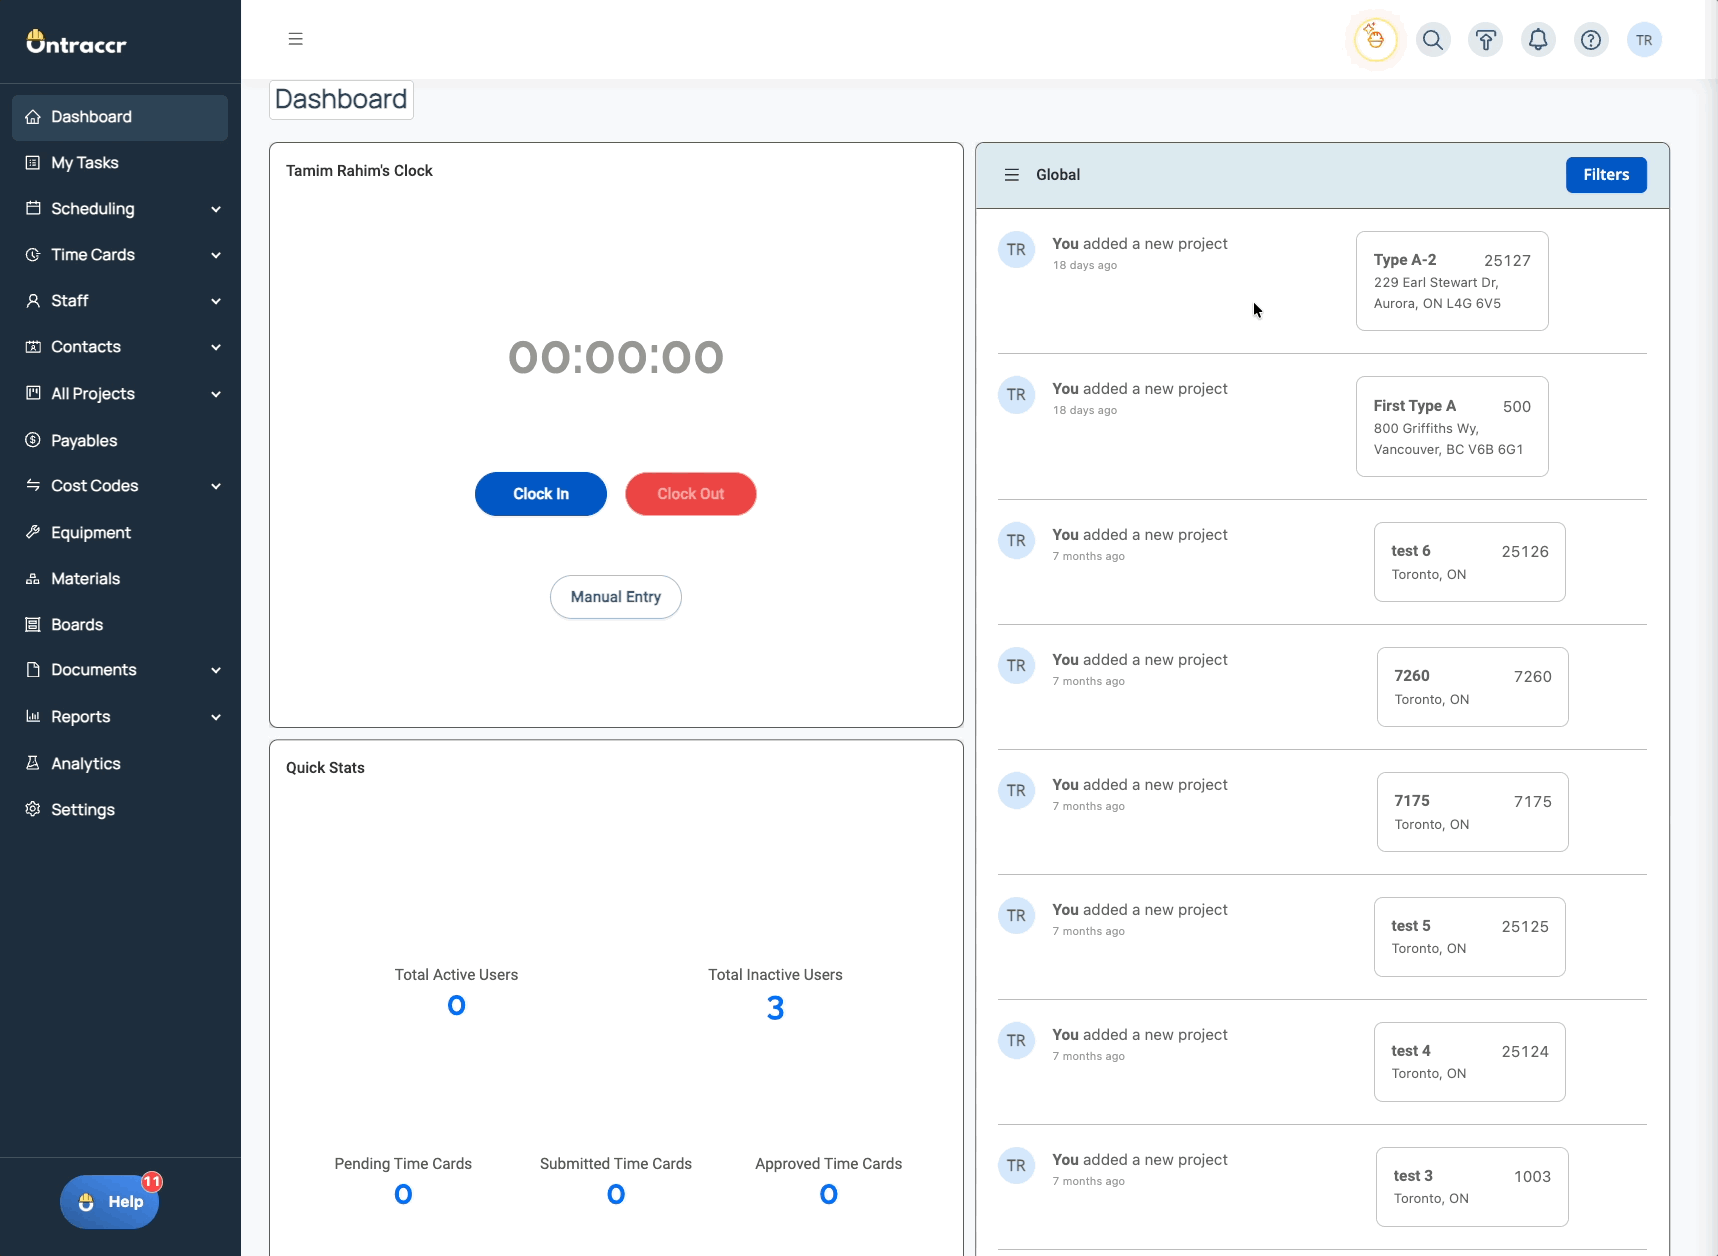Open the 7175 project card
The width and height of the screenshot is (1718, 1256).
1473,812
